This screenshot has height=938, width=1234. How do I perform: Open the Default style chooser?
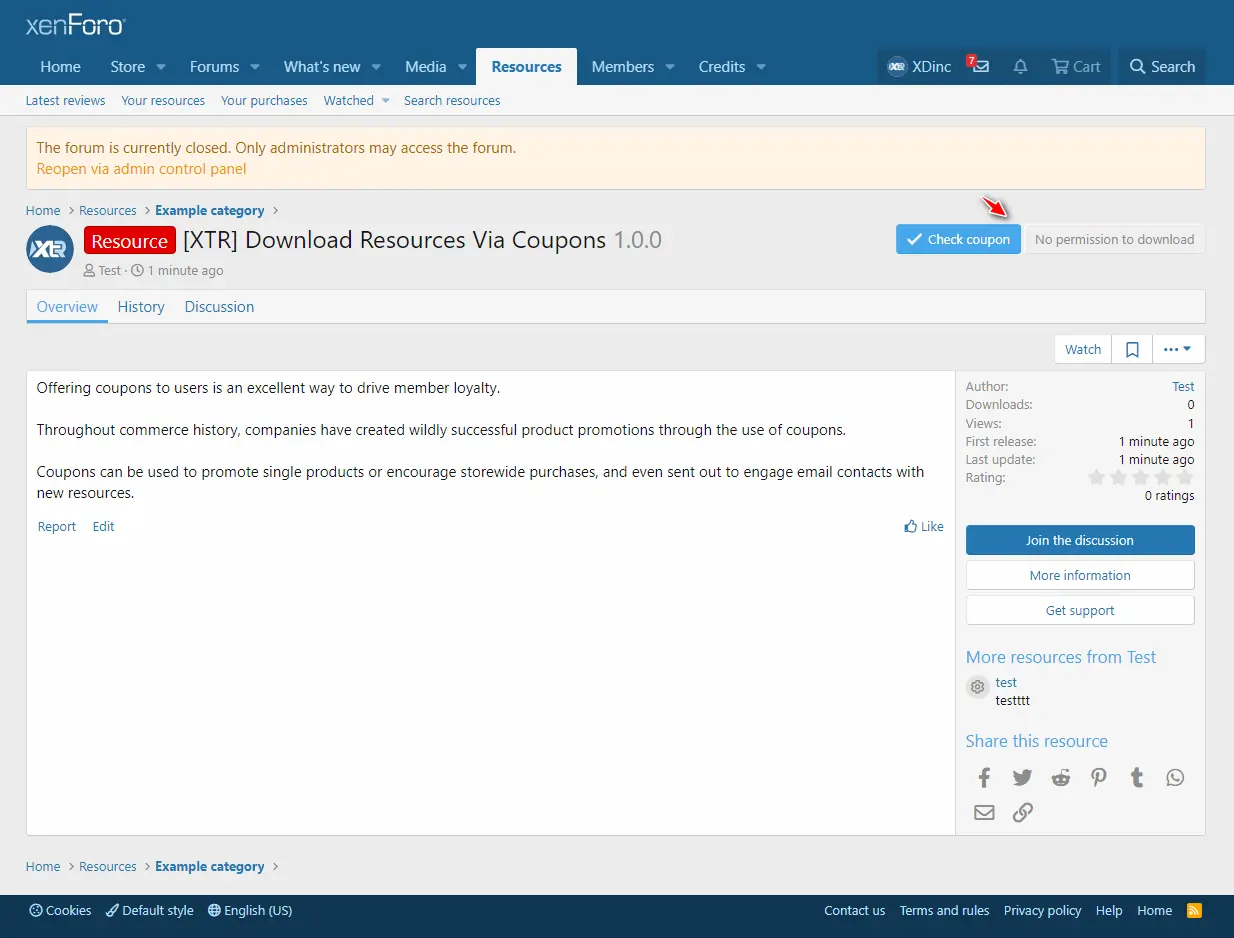(150, 910)
